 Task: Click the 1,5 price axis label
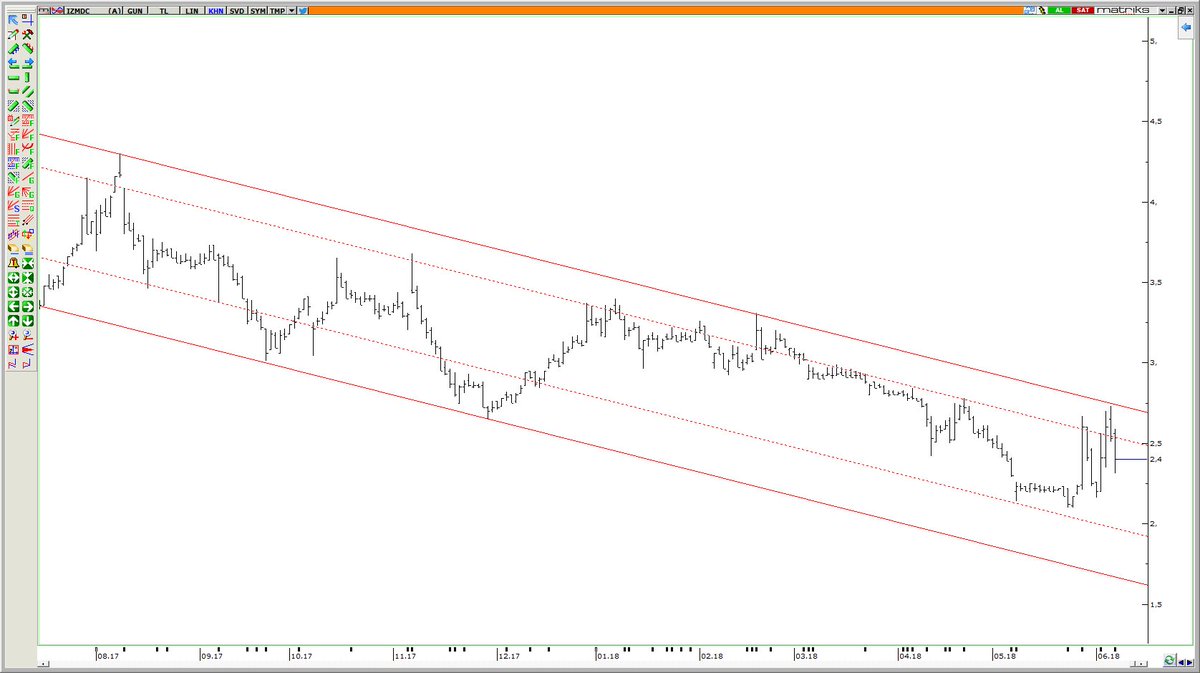click(1157, 604)
